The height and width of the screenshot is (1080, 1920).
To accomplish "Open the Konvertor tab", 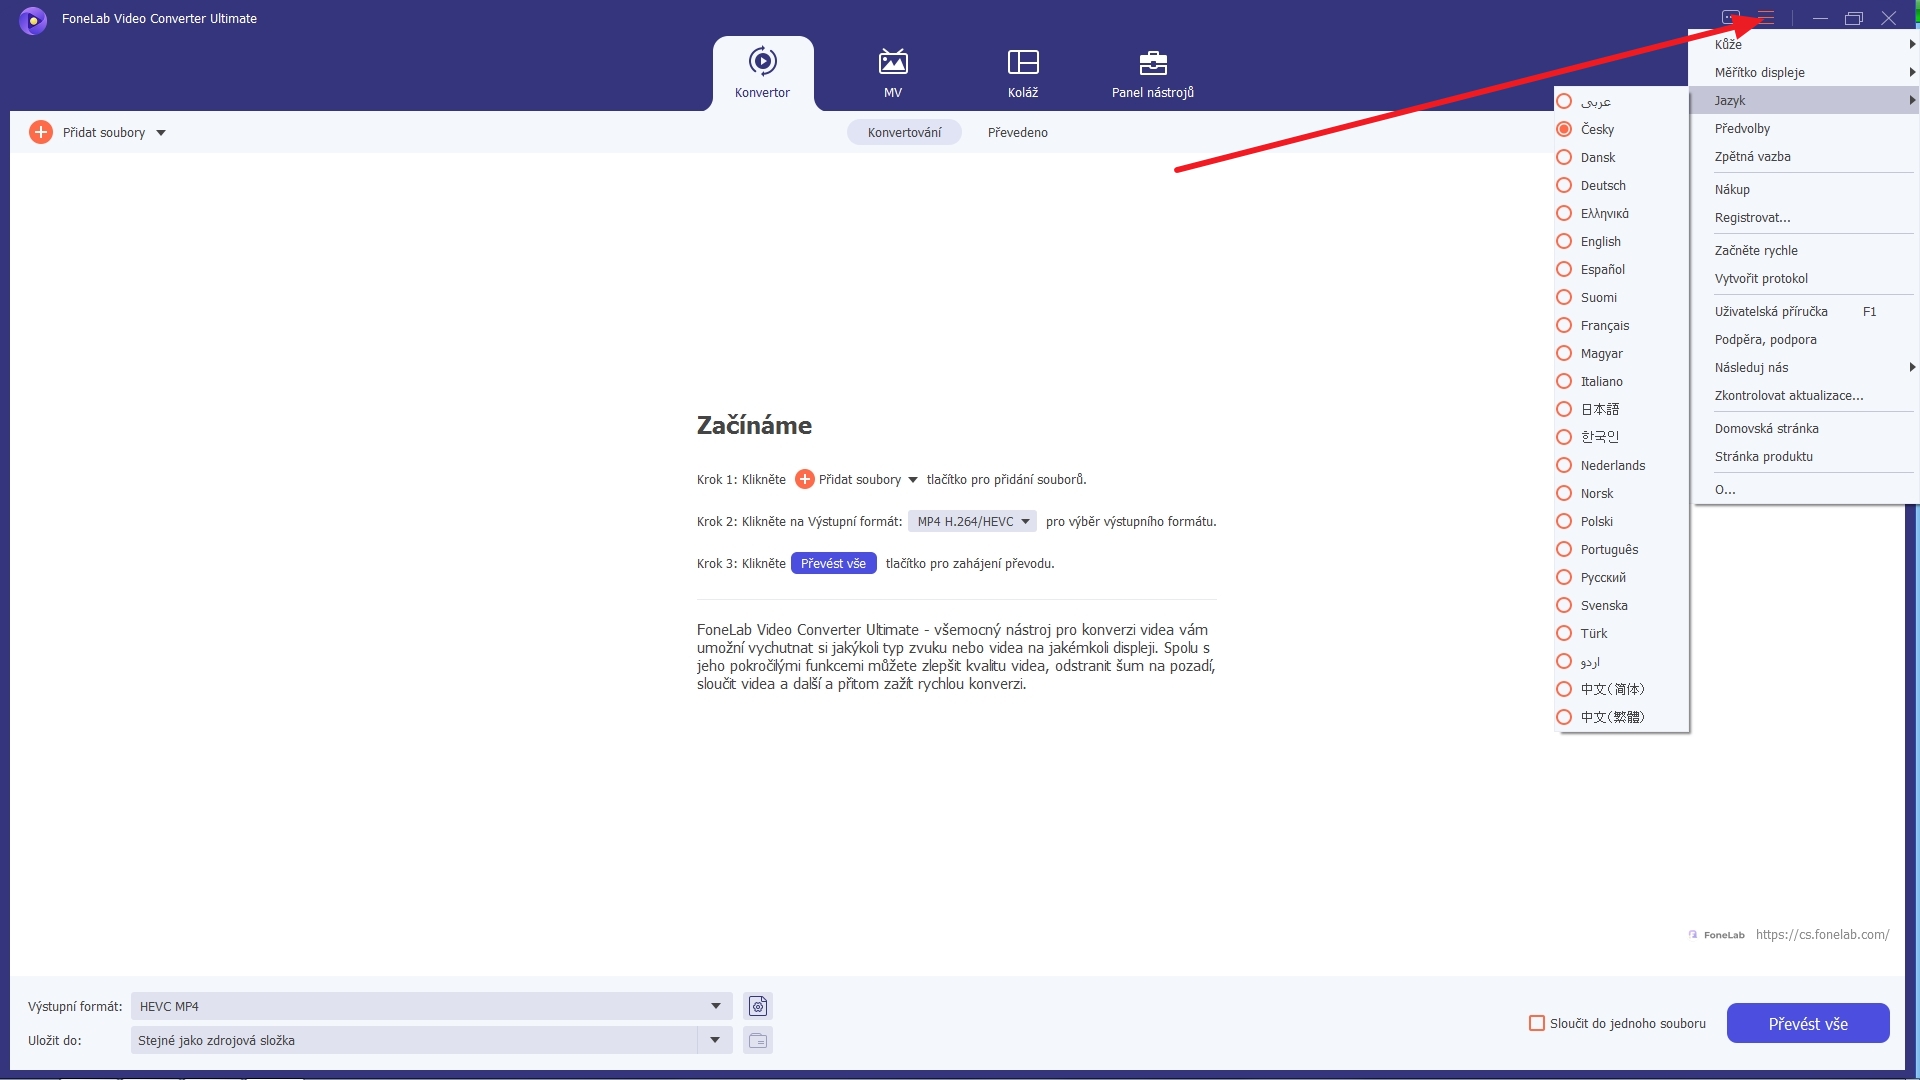I will (762, 73).
